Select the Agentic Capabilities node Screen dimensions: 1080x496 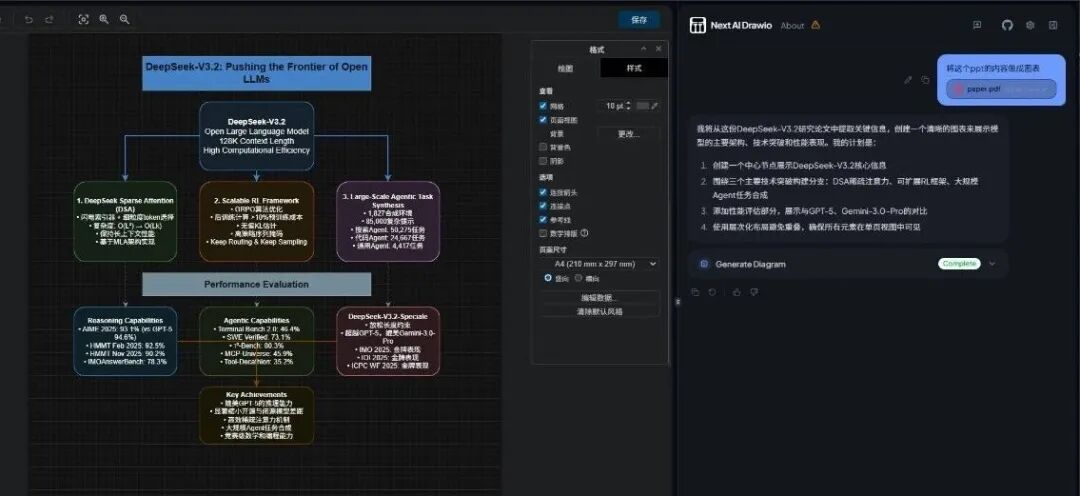(256, 341)
